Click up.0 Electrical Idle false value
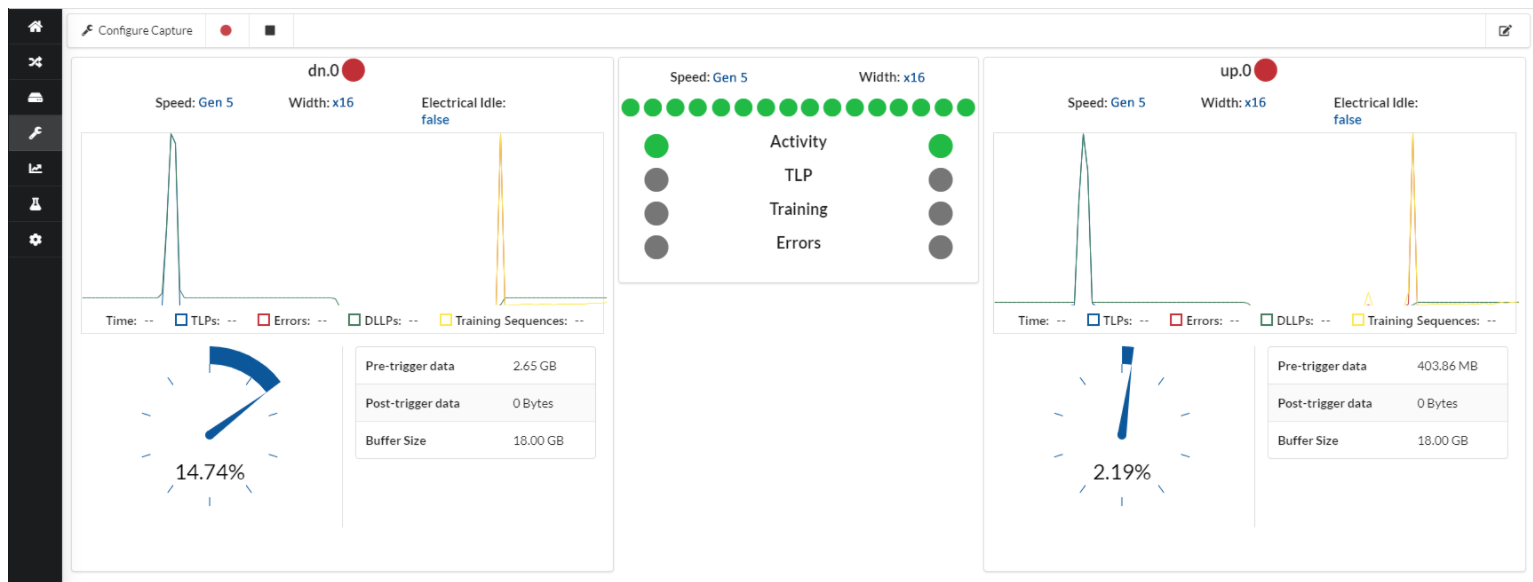The image size is (1533, 582). click(x=1347, y=120)
